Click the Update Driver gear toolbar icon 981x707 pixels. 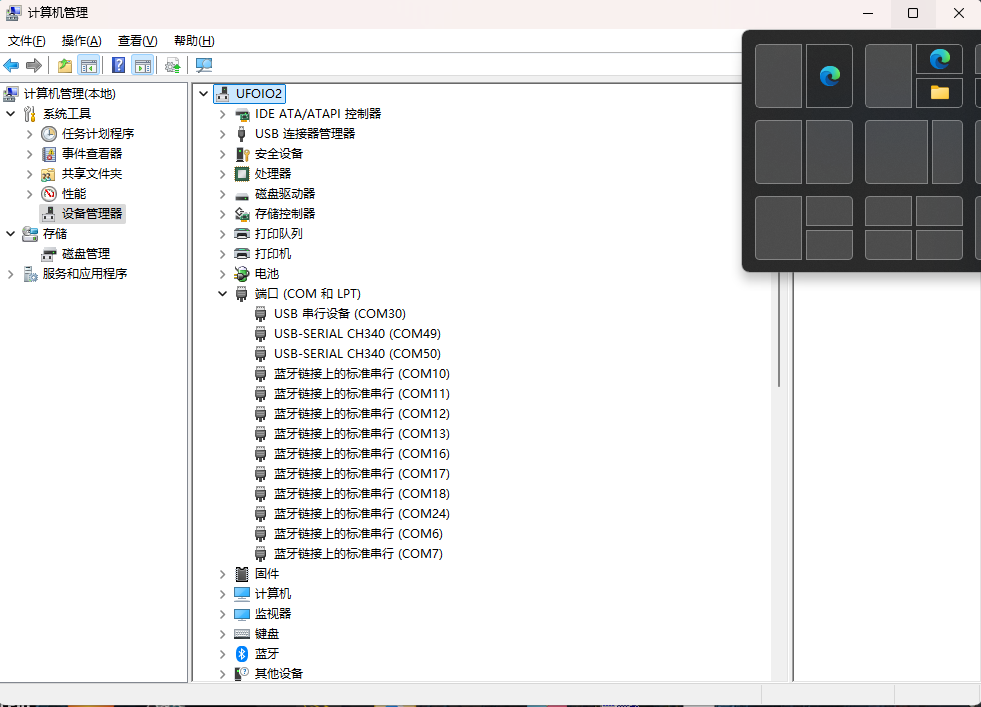(173, 65)
